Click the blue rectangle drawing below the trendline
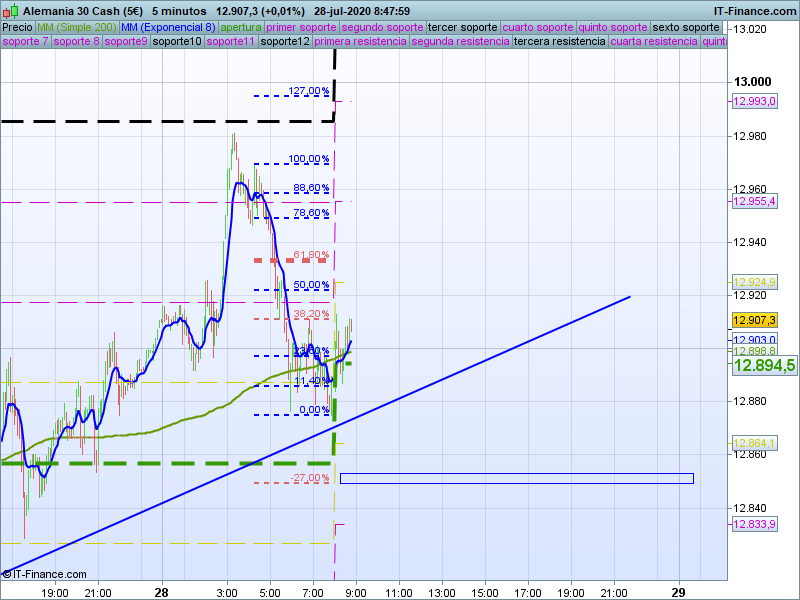The height and width of the screenshot is (600, 800). coord(516,478)
